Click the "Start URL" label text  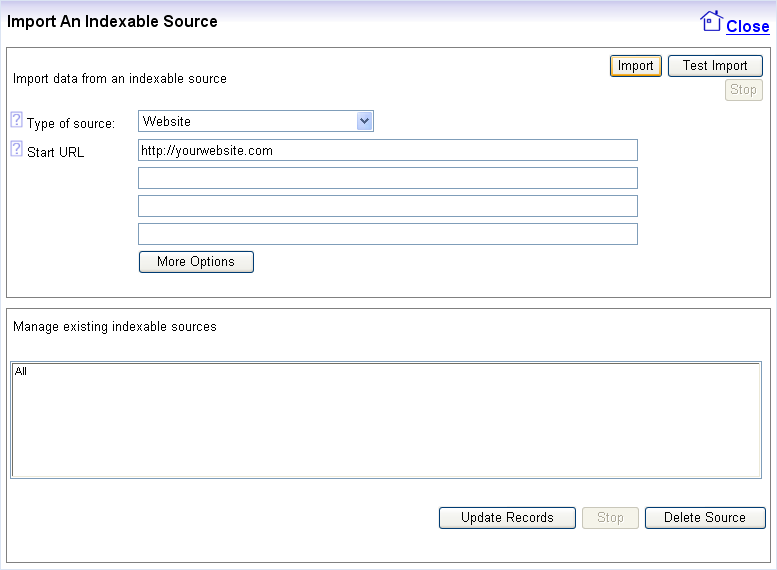(x=56, y=153)
